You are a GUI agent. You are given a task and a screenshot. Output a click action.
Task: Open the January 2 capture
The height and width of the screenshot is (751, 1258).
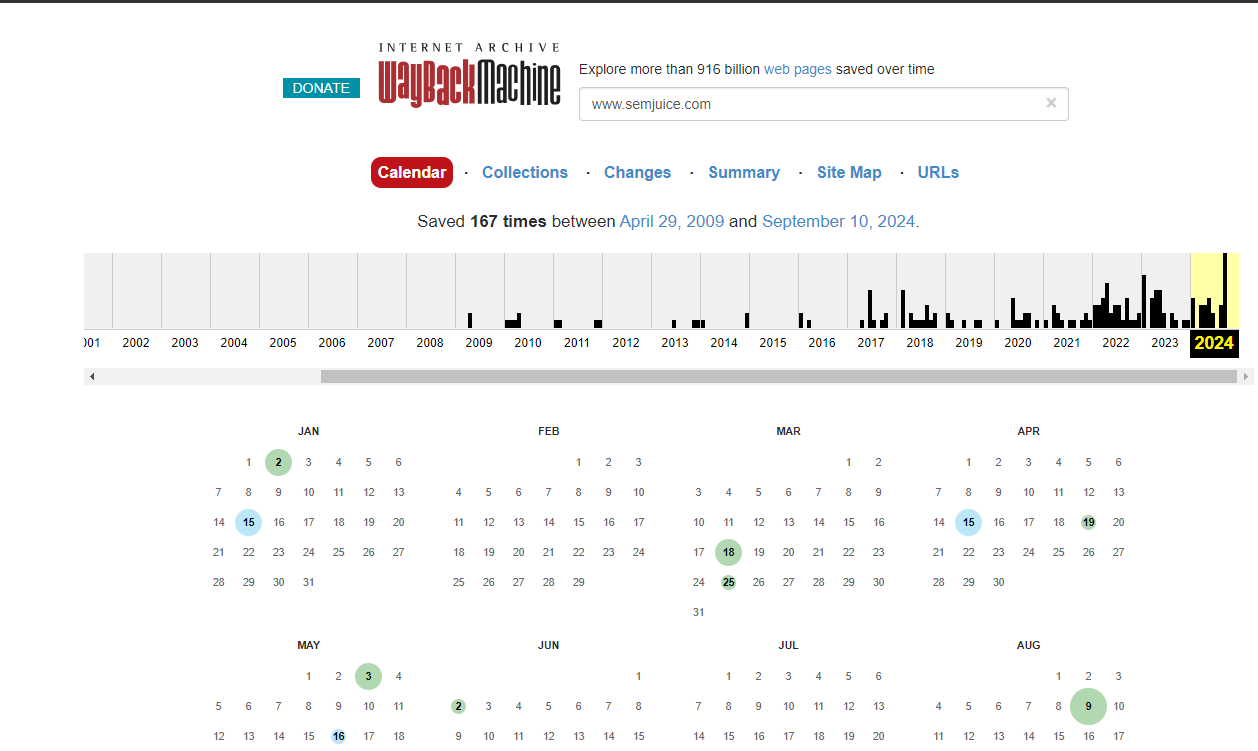(279, 462)
